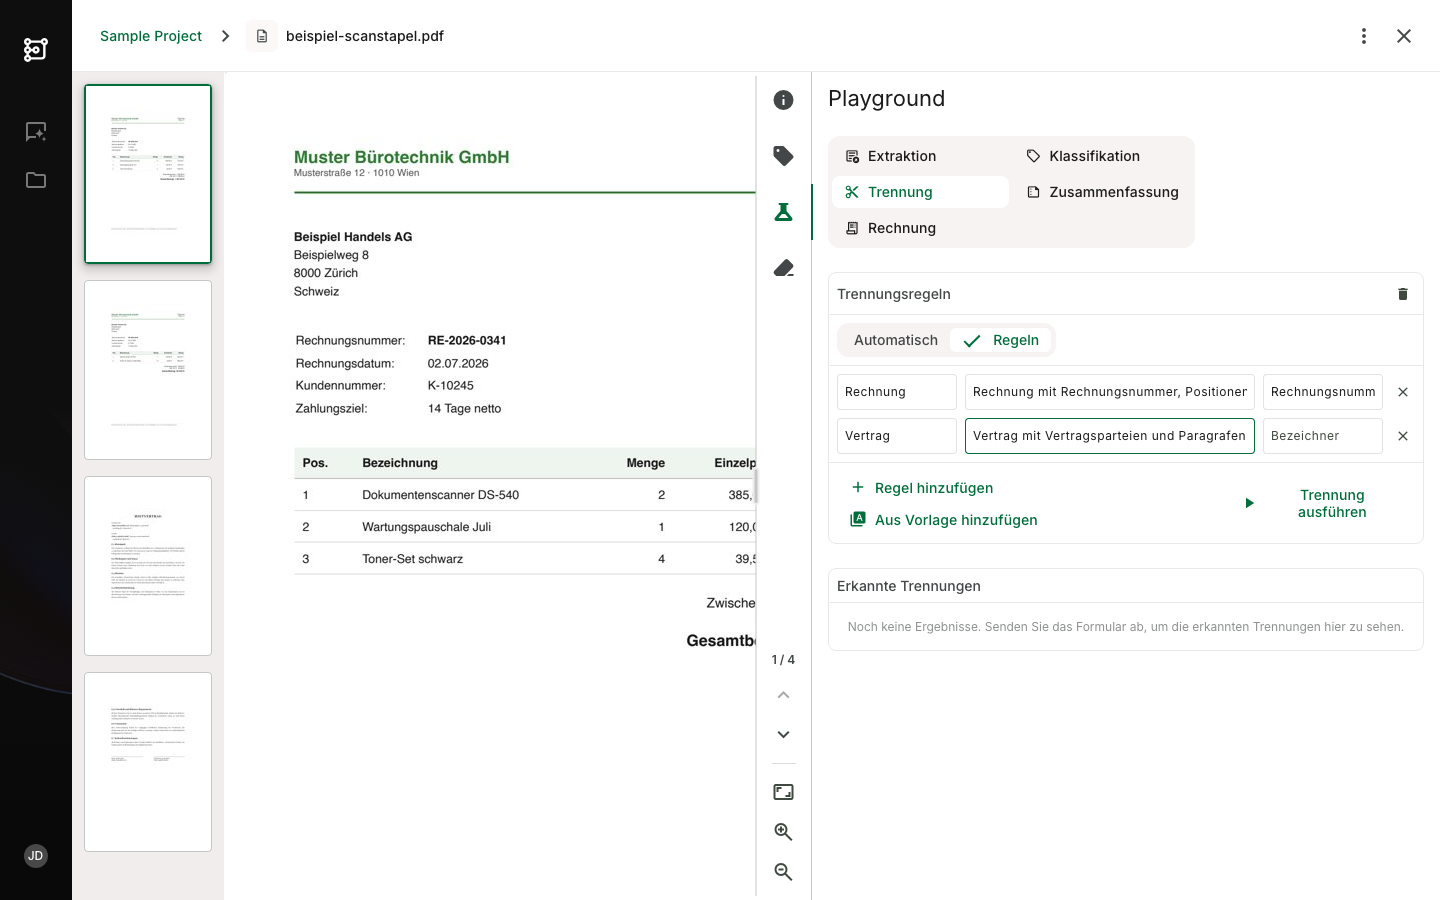Click the Dokumentenscanner DS-540 table row
Screen dimensions: 1440x900
tap(525, 495)
